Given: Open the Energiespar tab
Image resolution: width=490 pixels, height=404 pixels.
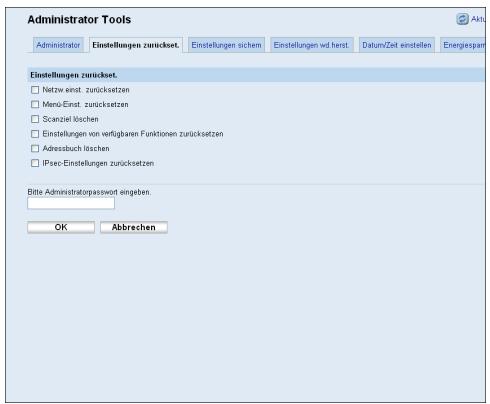Looking at the screenshot, I should click(x=463, y=45).
